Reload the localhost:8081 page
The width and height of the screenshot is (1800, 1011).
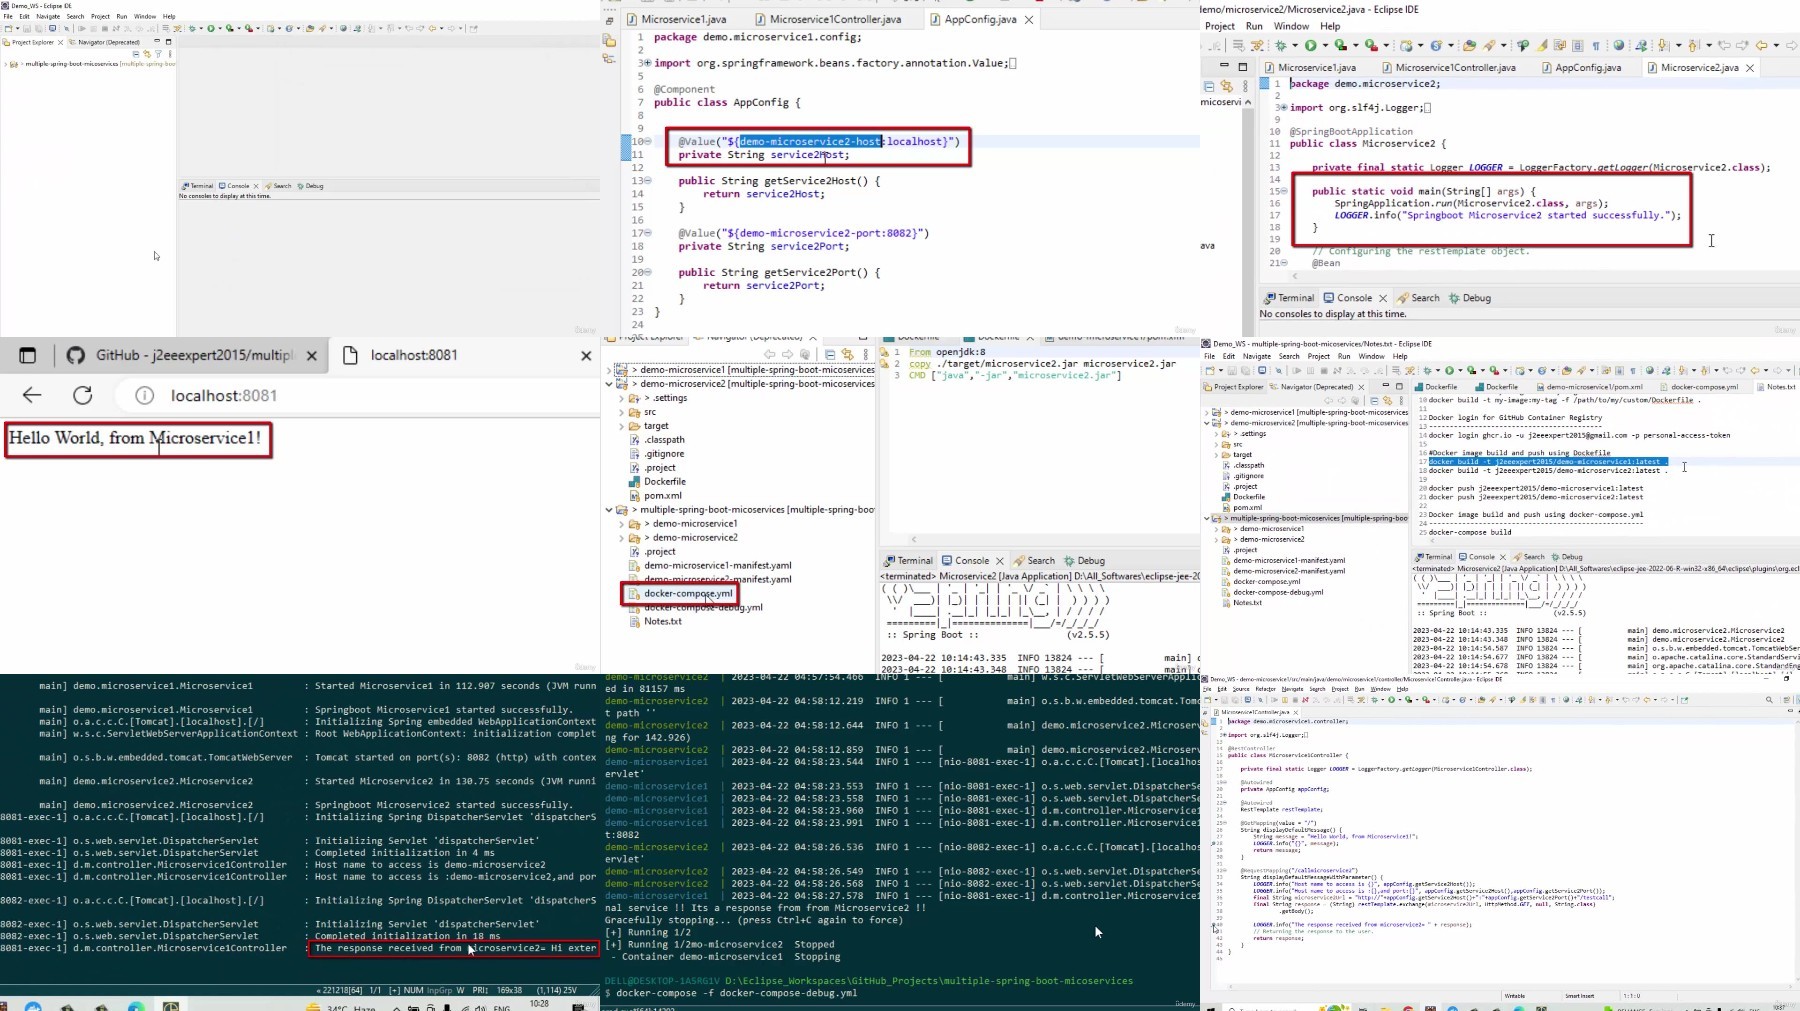coord(83,395)
